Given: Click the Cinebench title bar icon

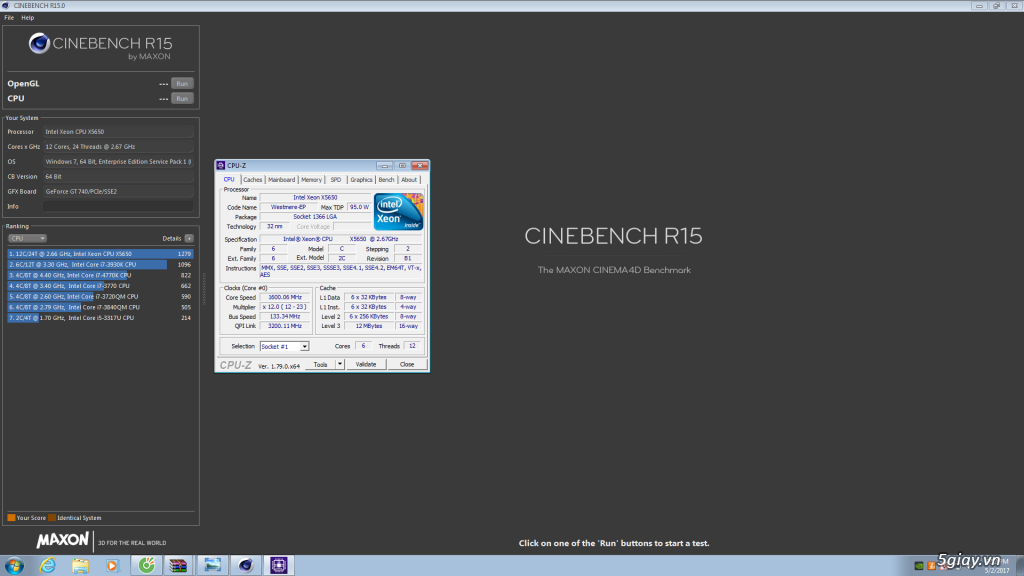Looking at the screenshot, I should tap(6, 5).
